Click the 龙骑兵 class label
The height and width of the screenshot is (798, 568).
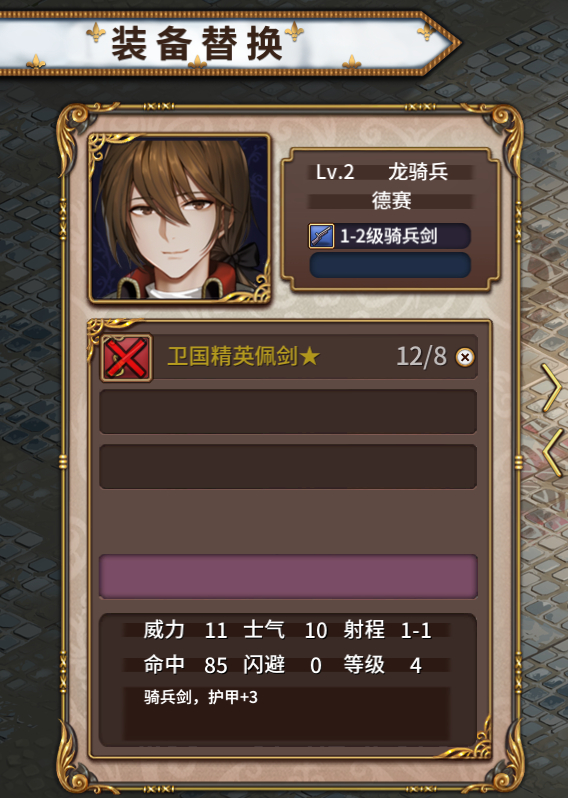click(x=418, y=172)
